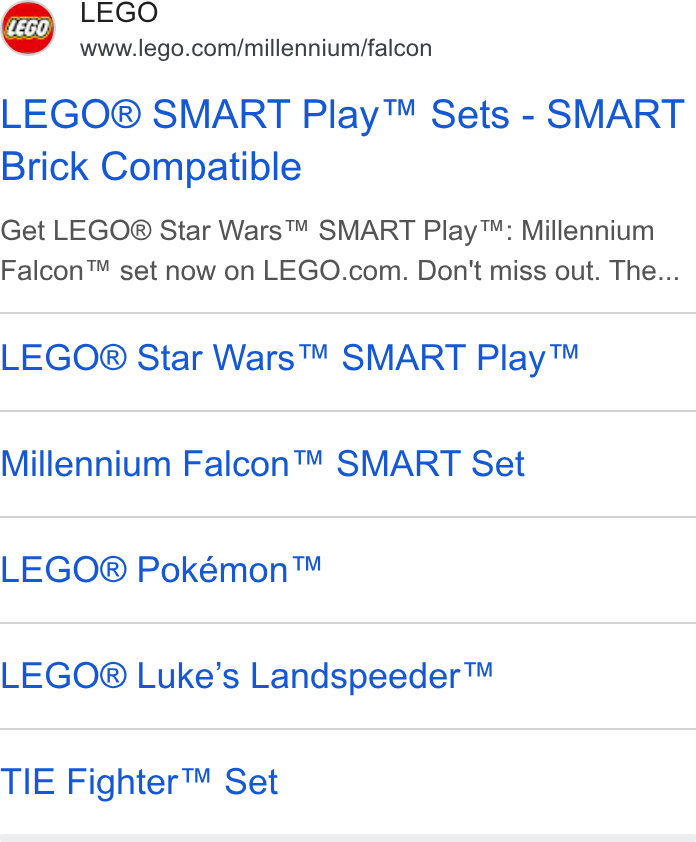Image resolution: width=696 pixels, height=842 pixels.
Task: Click 'Millennium Falcon' text in the description snippet
Action: [x=327, y=251]
